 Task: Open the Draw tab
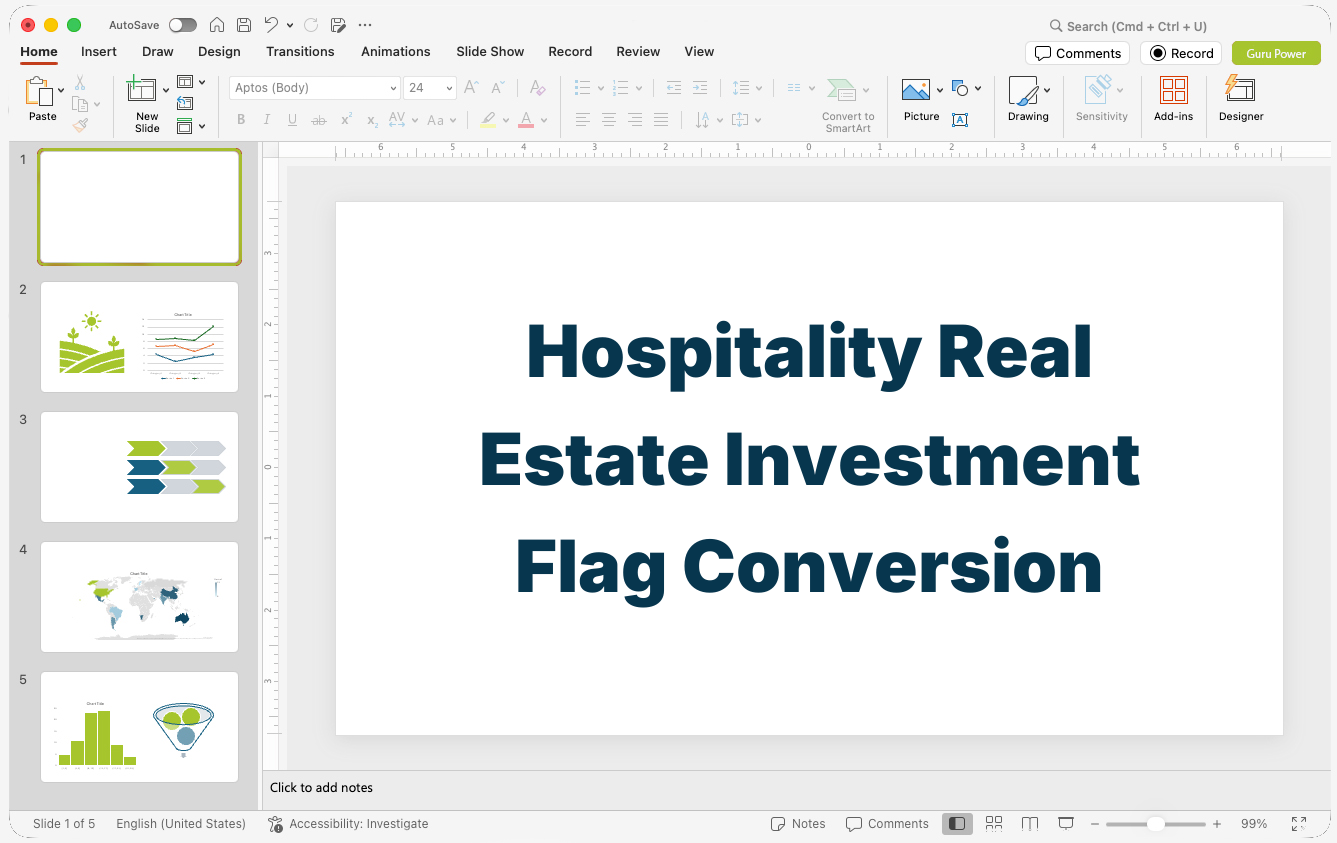tap(158, 51)
